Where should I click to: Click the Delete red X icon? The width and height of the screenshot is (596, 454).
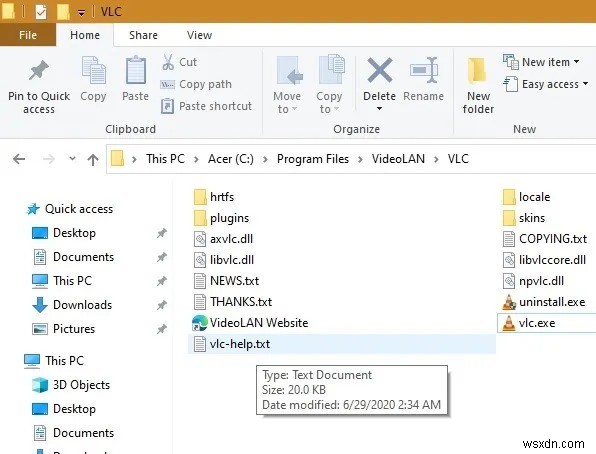(x=379, y=70)
